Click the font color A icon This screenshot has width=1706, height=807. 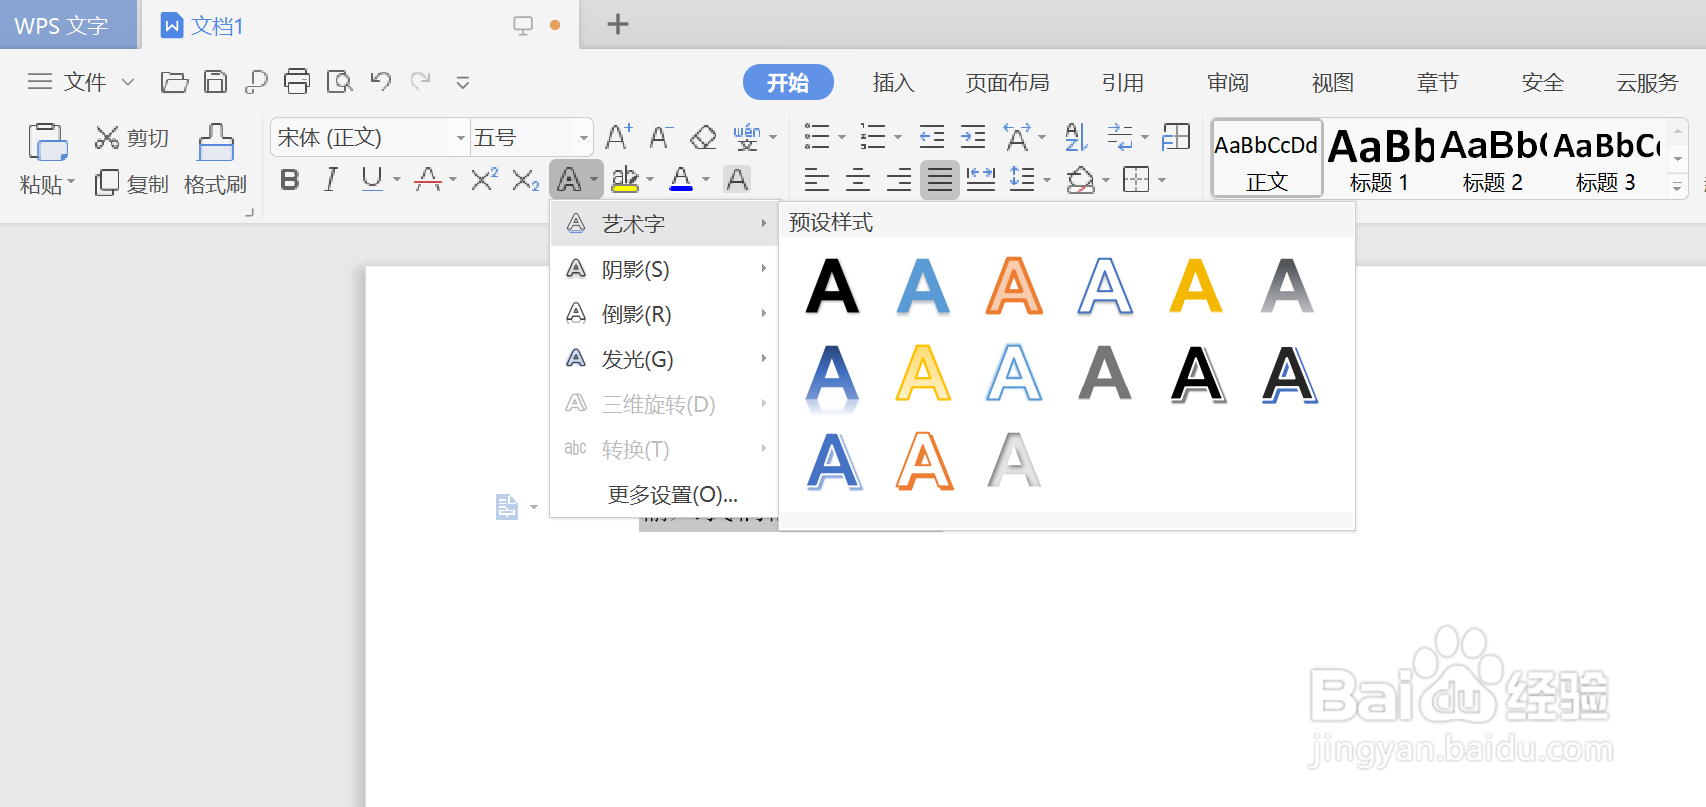(x=681, y=180)
